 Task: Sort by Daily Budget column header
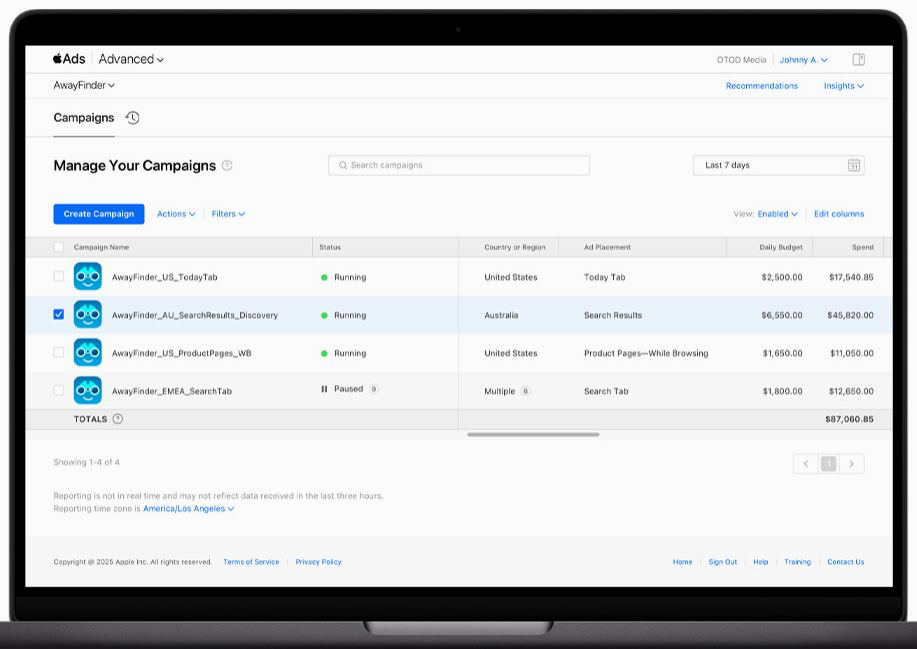pos(781,247)
